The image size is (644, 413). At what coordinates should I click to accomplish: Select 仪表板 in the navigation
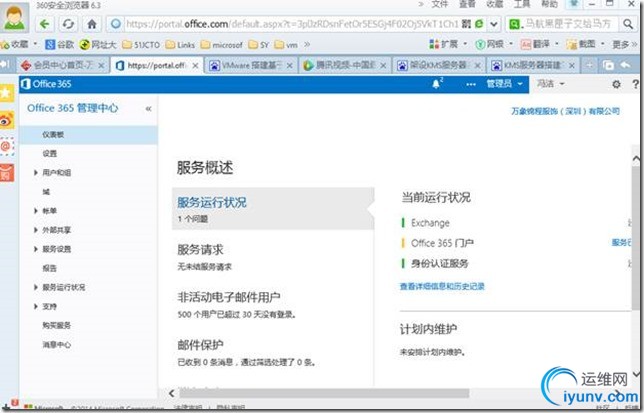88,135
